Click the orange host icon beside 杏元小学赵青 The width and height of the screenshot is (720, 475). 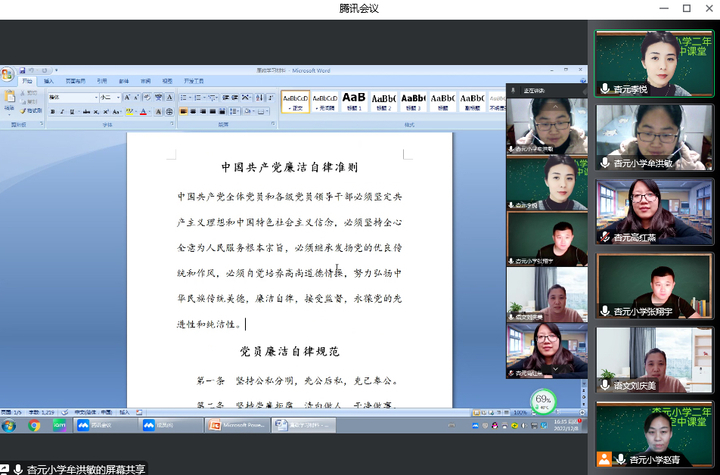pos(604,458)
